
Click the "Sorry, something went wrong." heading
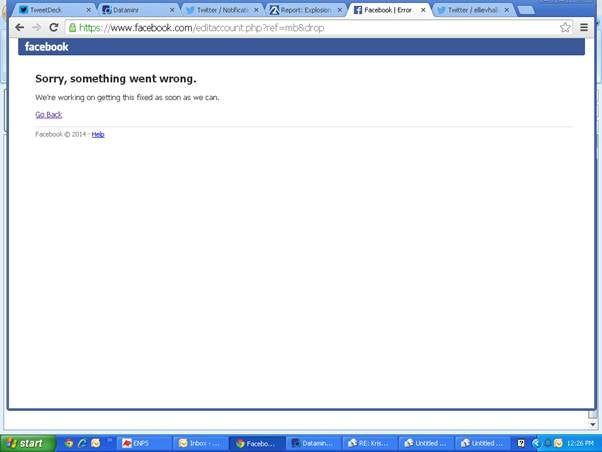point(116,79)
